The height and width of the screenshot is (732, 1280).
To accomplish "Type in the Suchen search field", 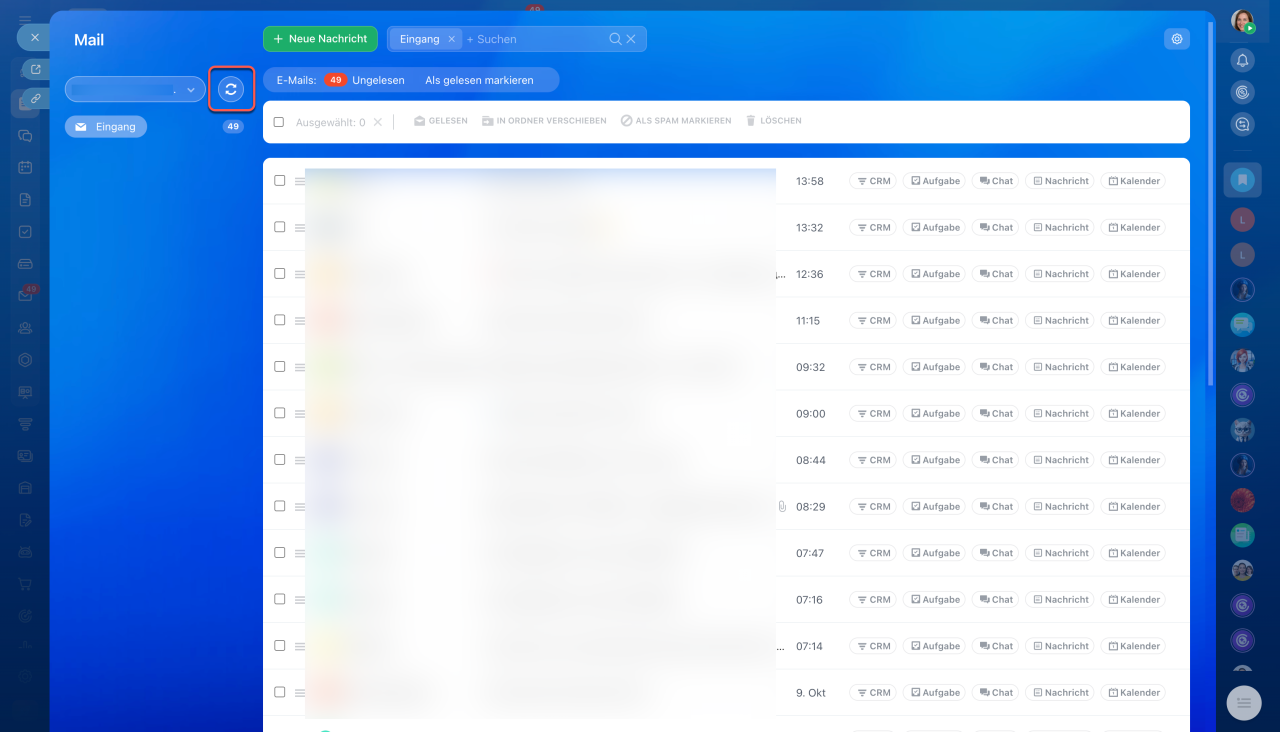I will [x=535, y=39].
